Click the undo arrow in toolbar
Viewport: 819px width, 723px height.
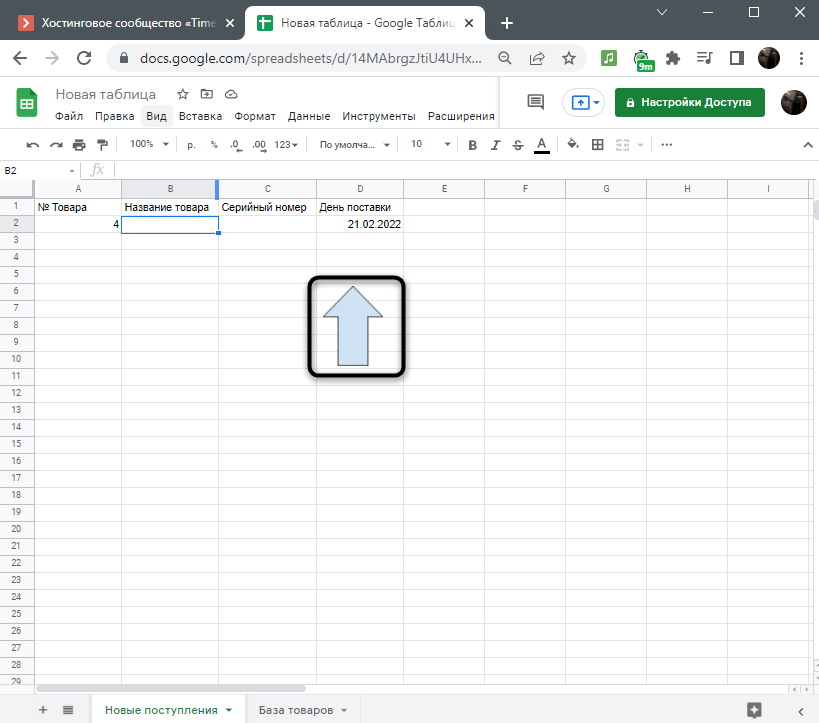click(33, 144)
